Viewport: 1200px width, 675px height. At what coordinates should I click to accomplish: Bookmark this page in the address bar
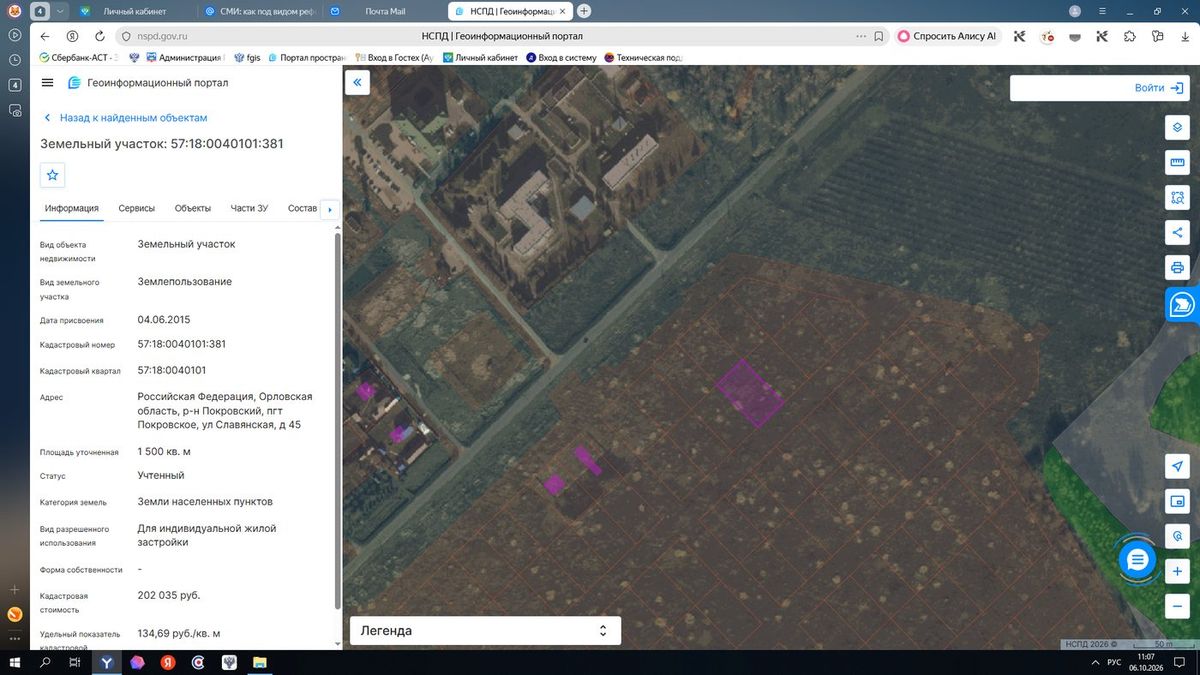click(x=879, y=36)
